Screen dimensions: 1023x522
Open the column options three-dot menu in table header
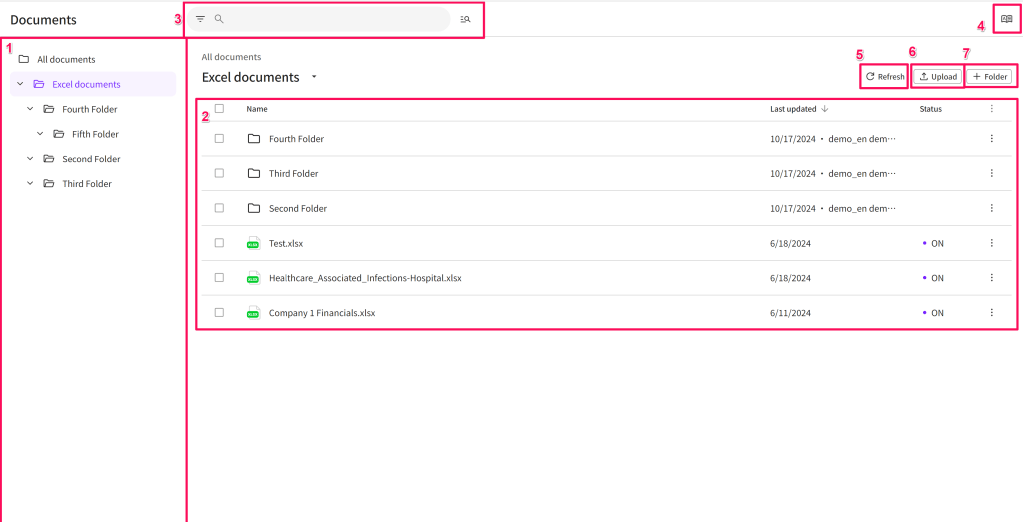(x=991, y=109)
